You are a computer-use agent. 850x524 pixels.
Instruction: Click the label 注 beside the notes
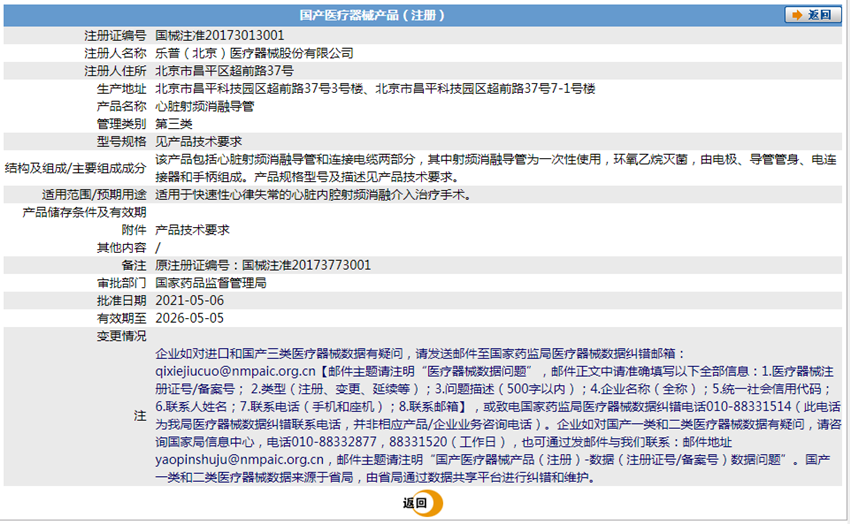click(140, 416)
